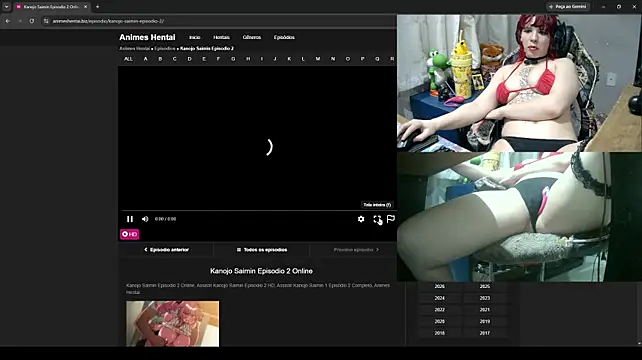Viewport: 642px width, 360px height.
Task: Open the Gêneros menu item
Action: point(252,37)
